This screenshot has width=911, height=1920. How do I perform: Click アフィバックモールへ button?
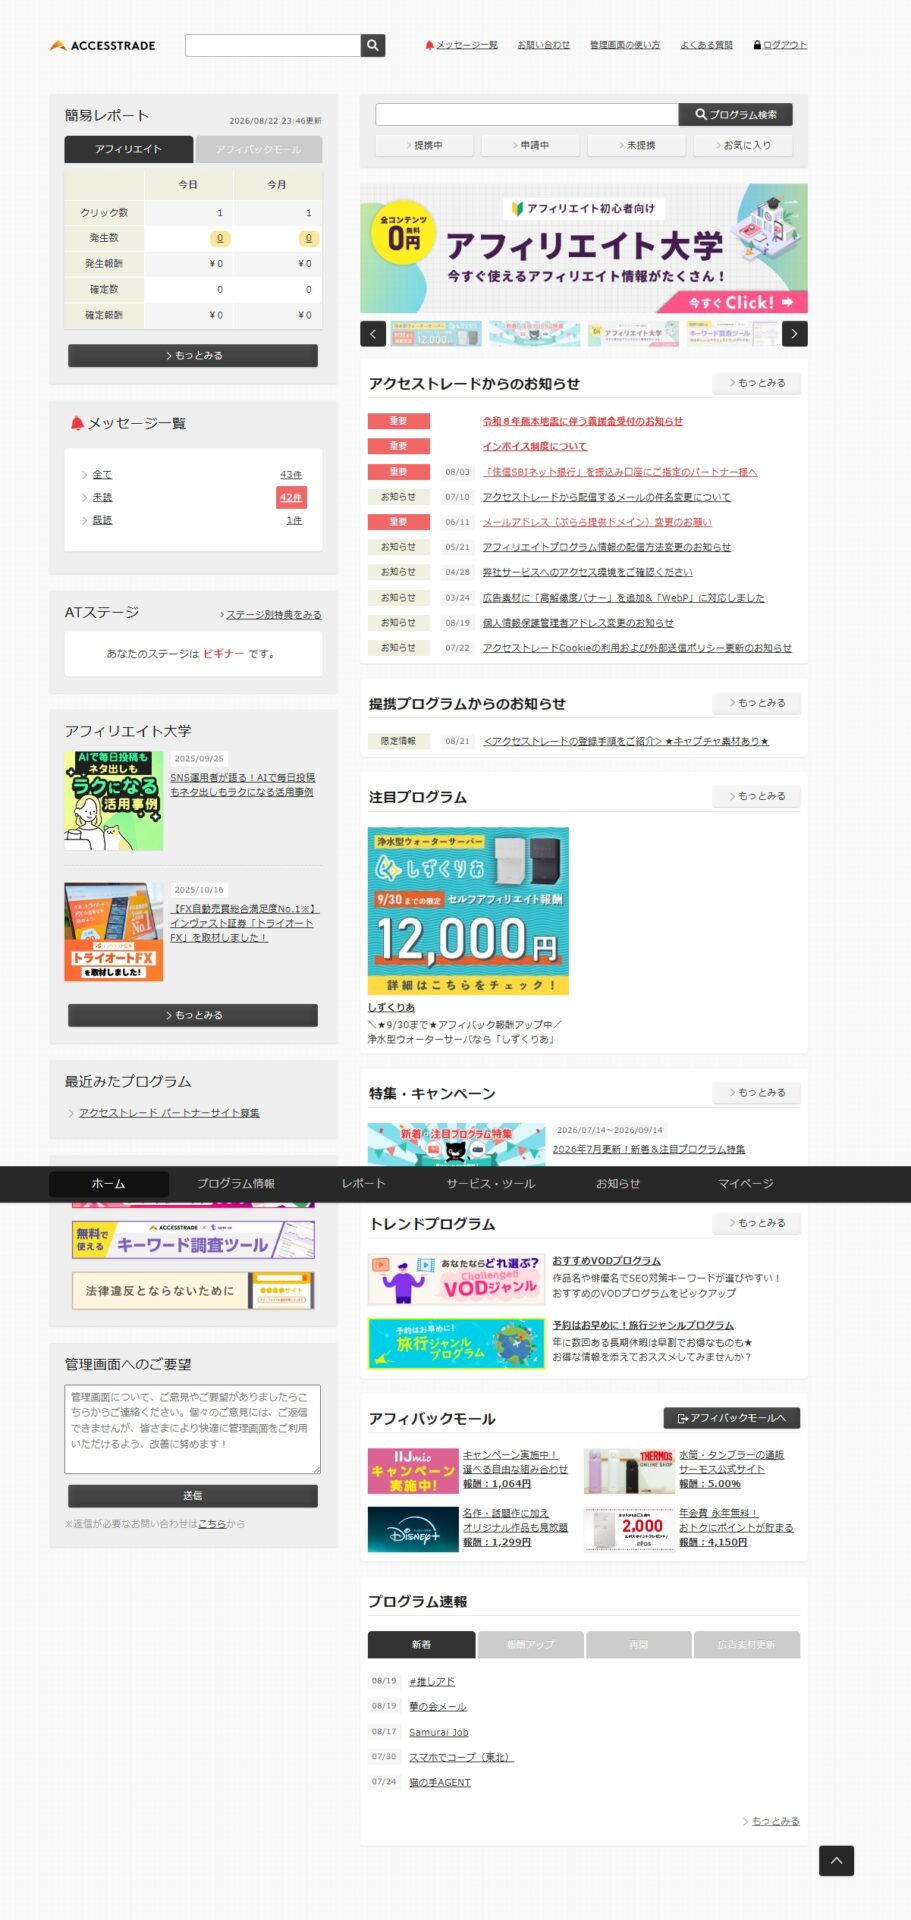(x=732, y=1418)
